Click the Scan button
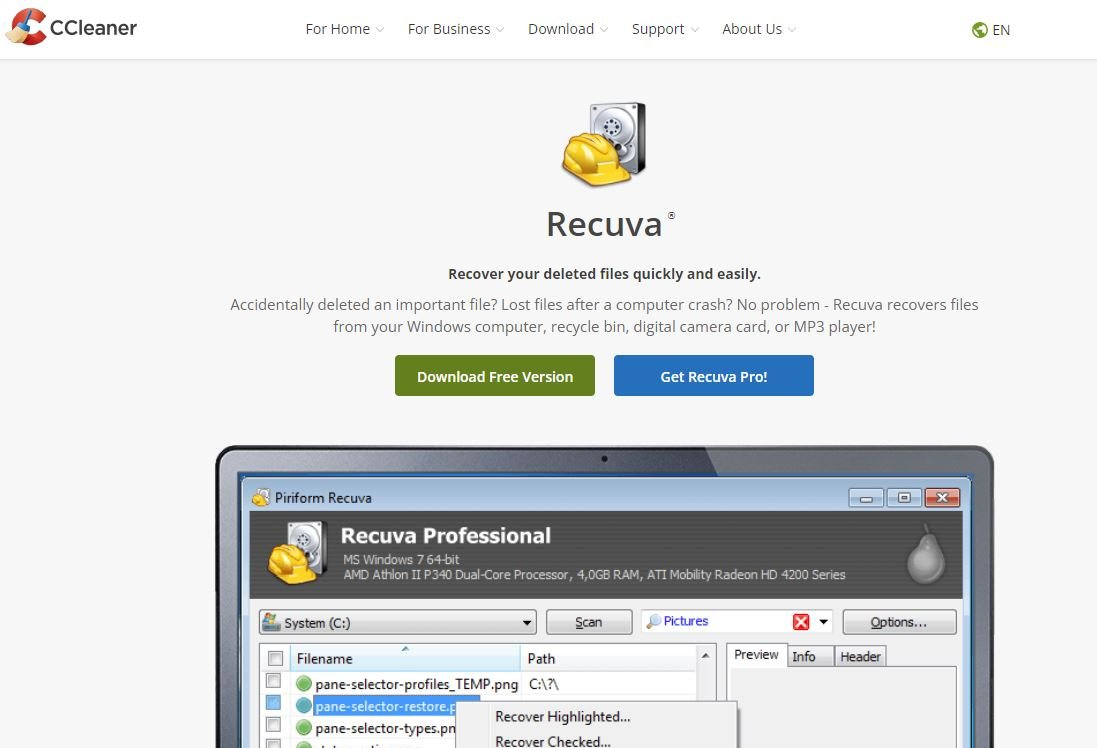The image size is (1097, 748). [588, 622]
